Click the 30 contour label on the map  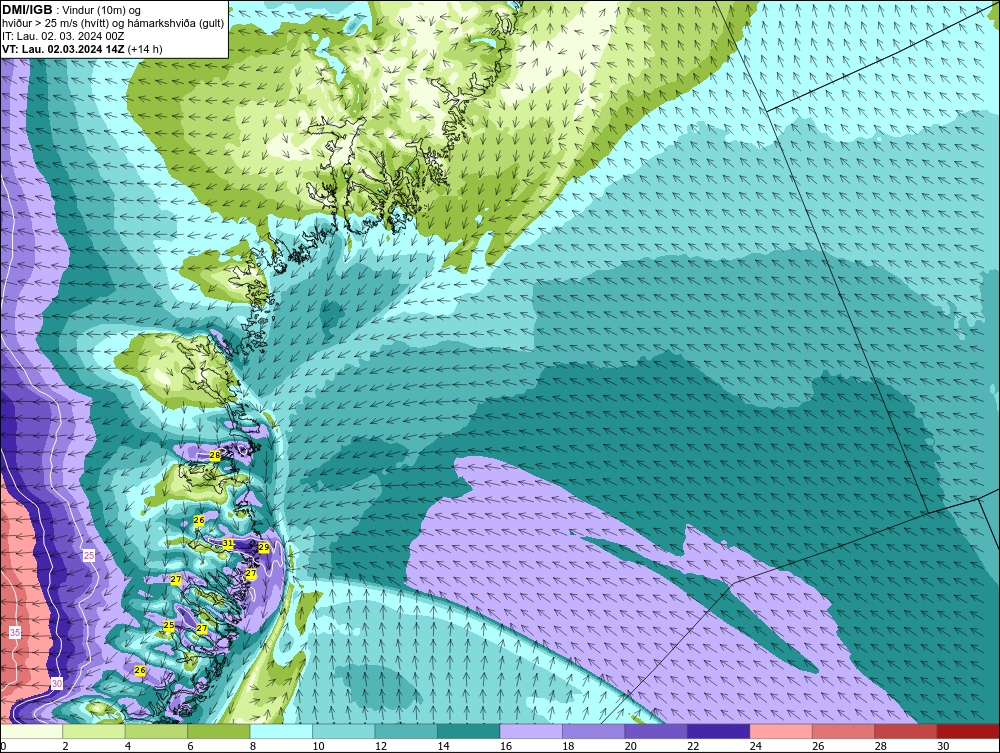(57, 684)
